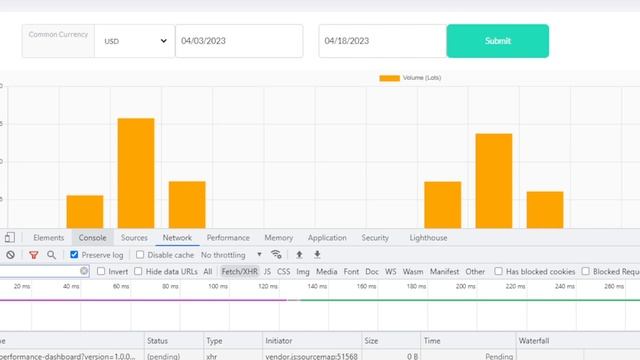The width and height of the screenshot is (640, 360).
Task: Open the Memory tab
Action: (278, 238)
